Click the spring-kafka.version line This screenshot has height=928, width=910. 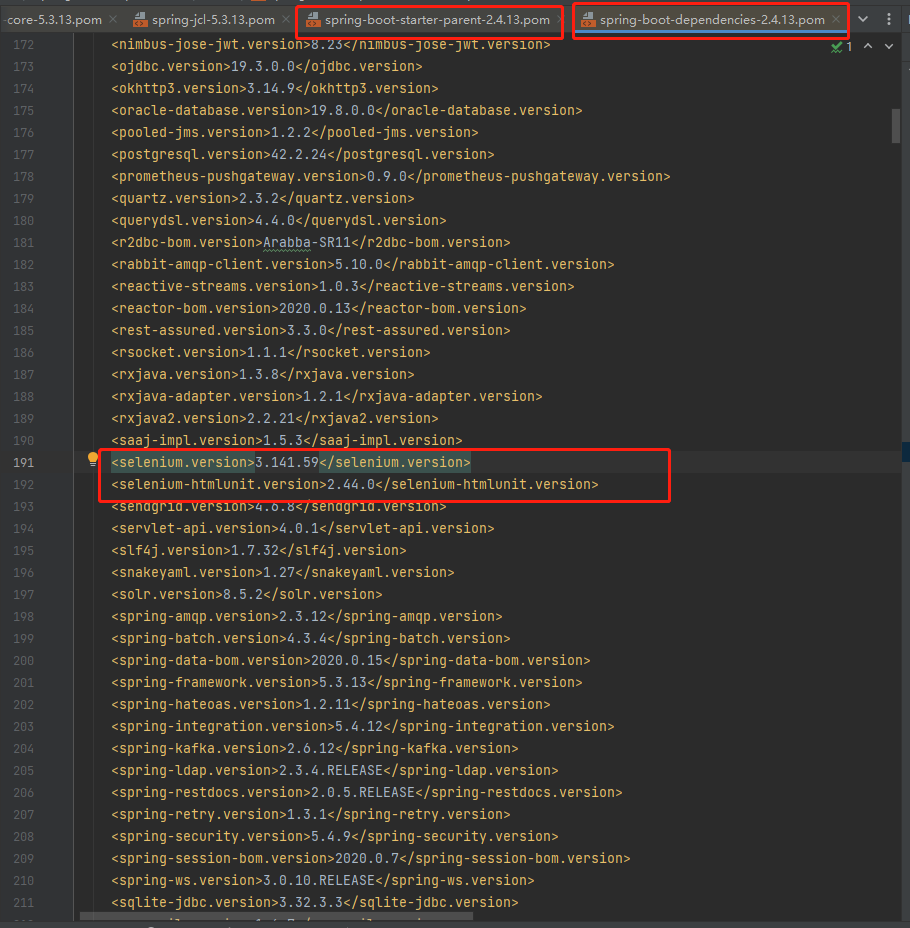point(315,748)
